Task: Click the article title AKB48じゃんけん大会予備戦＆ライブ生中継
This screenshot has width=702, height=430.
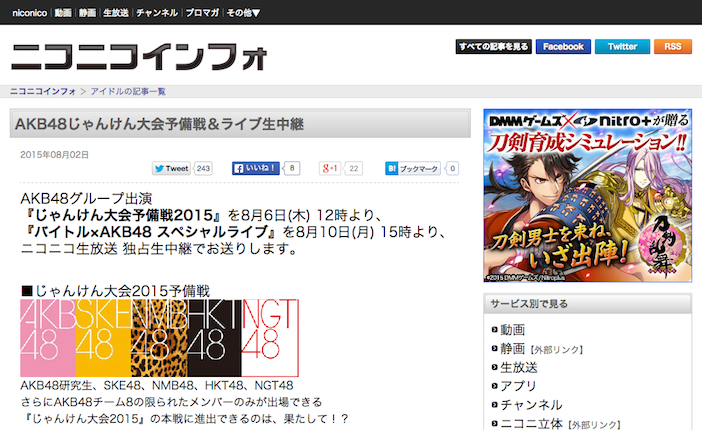Action: [x=159, y=124]
